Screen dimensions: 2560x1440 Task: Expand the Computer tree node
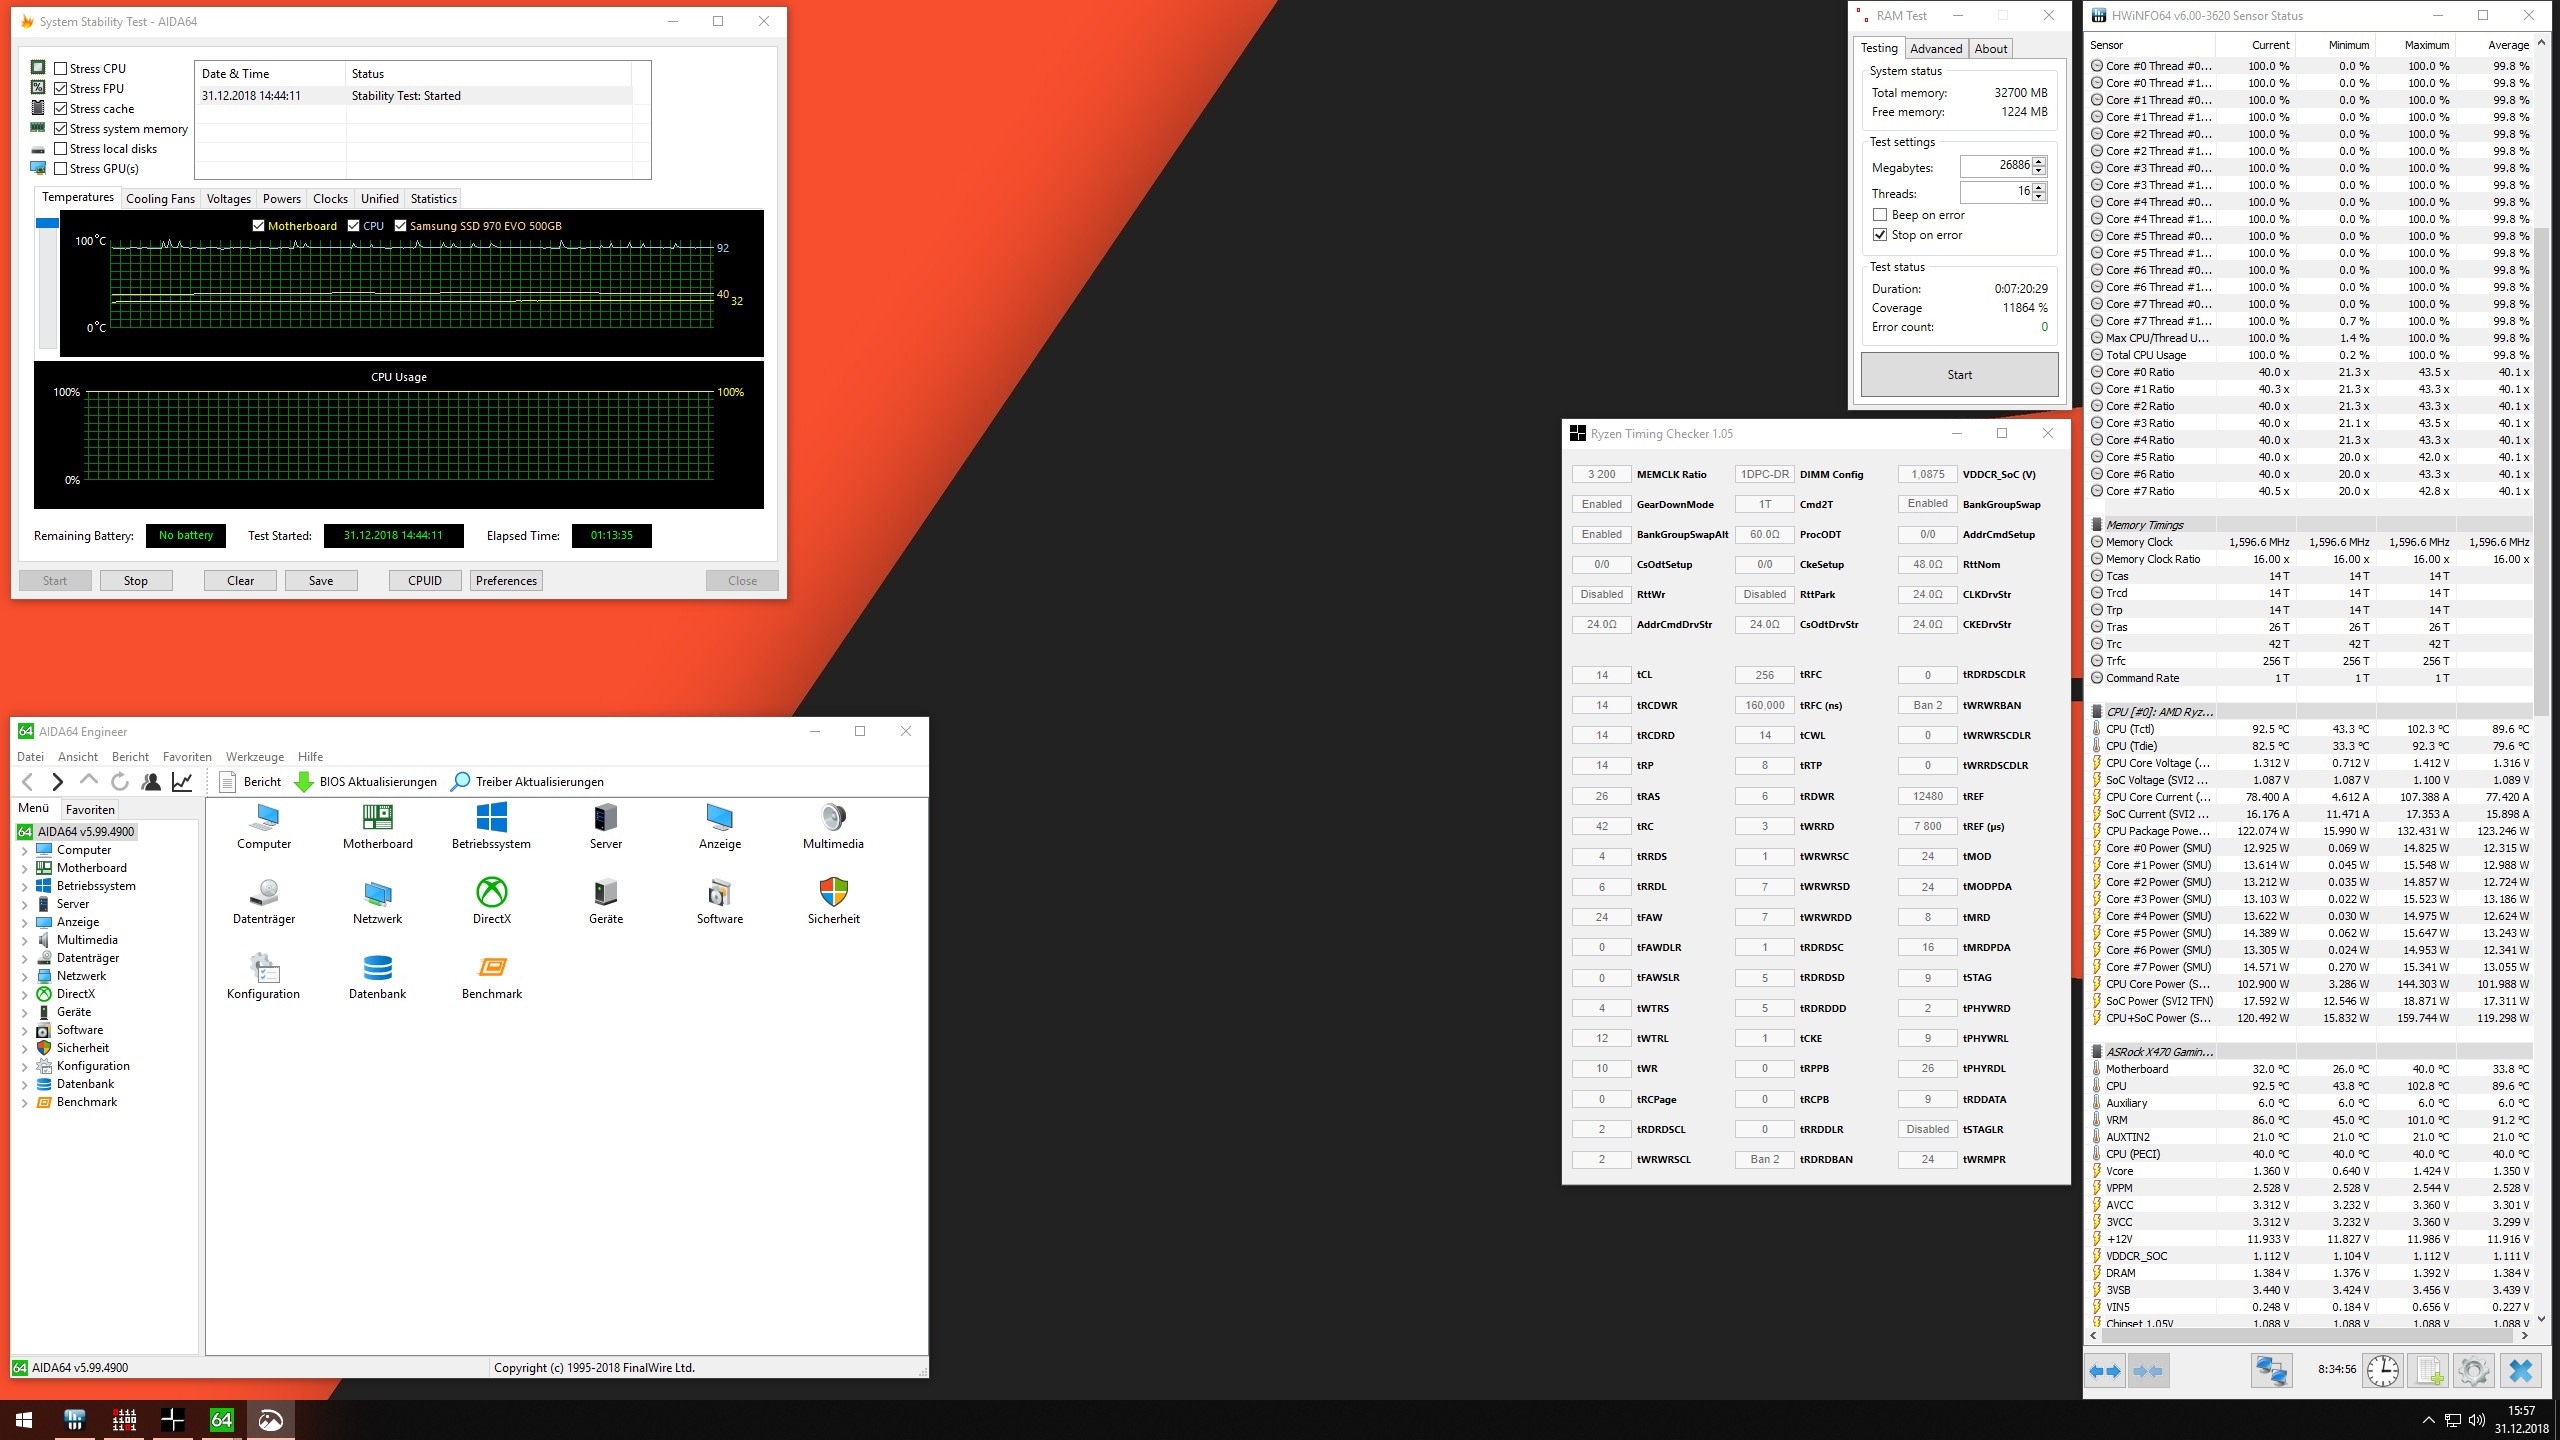point(25,849)
